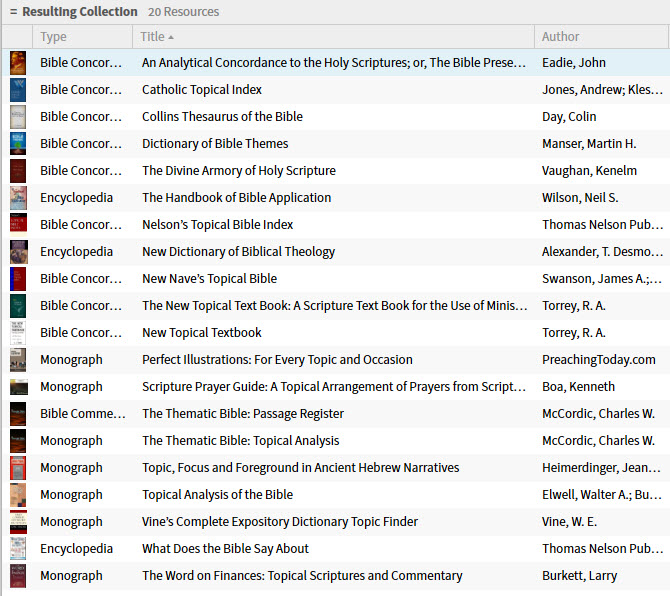Click the New Topical Text Book: A Scripture cover
This screenshot has height=596, width=670.
point(18,305)
